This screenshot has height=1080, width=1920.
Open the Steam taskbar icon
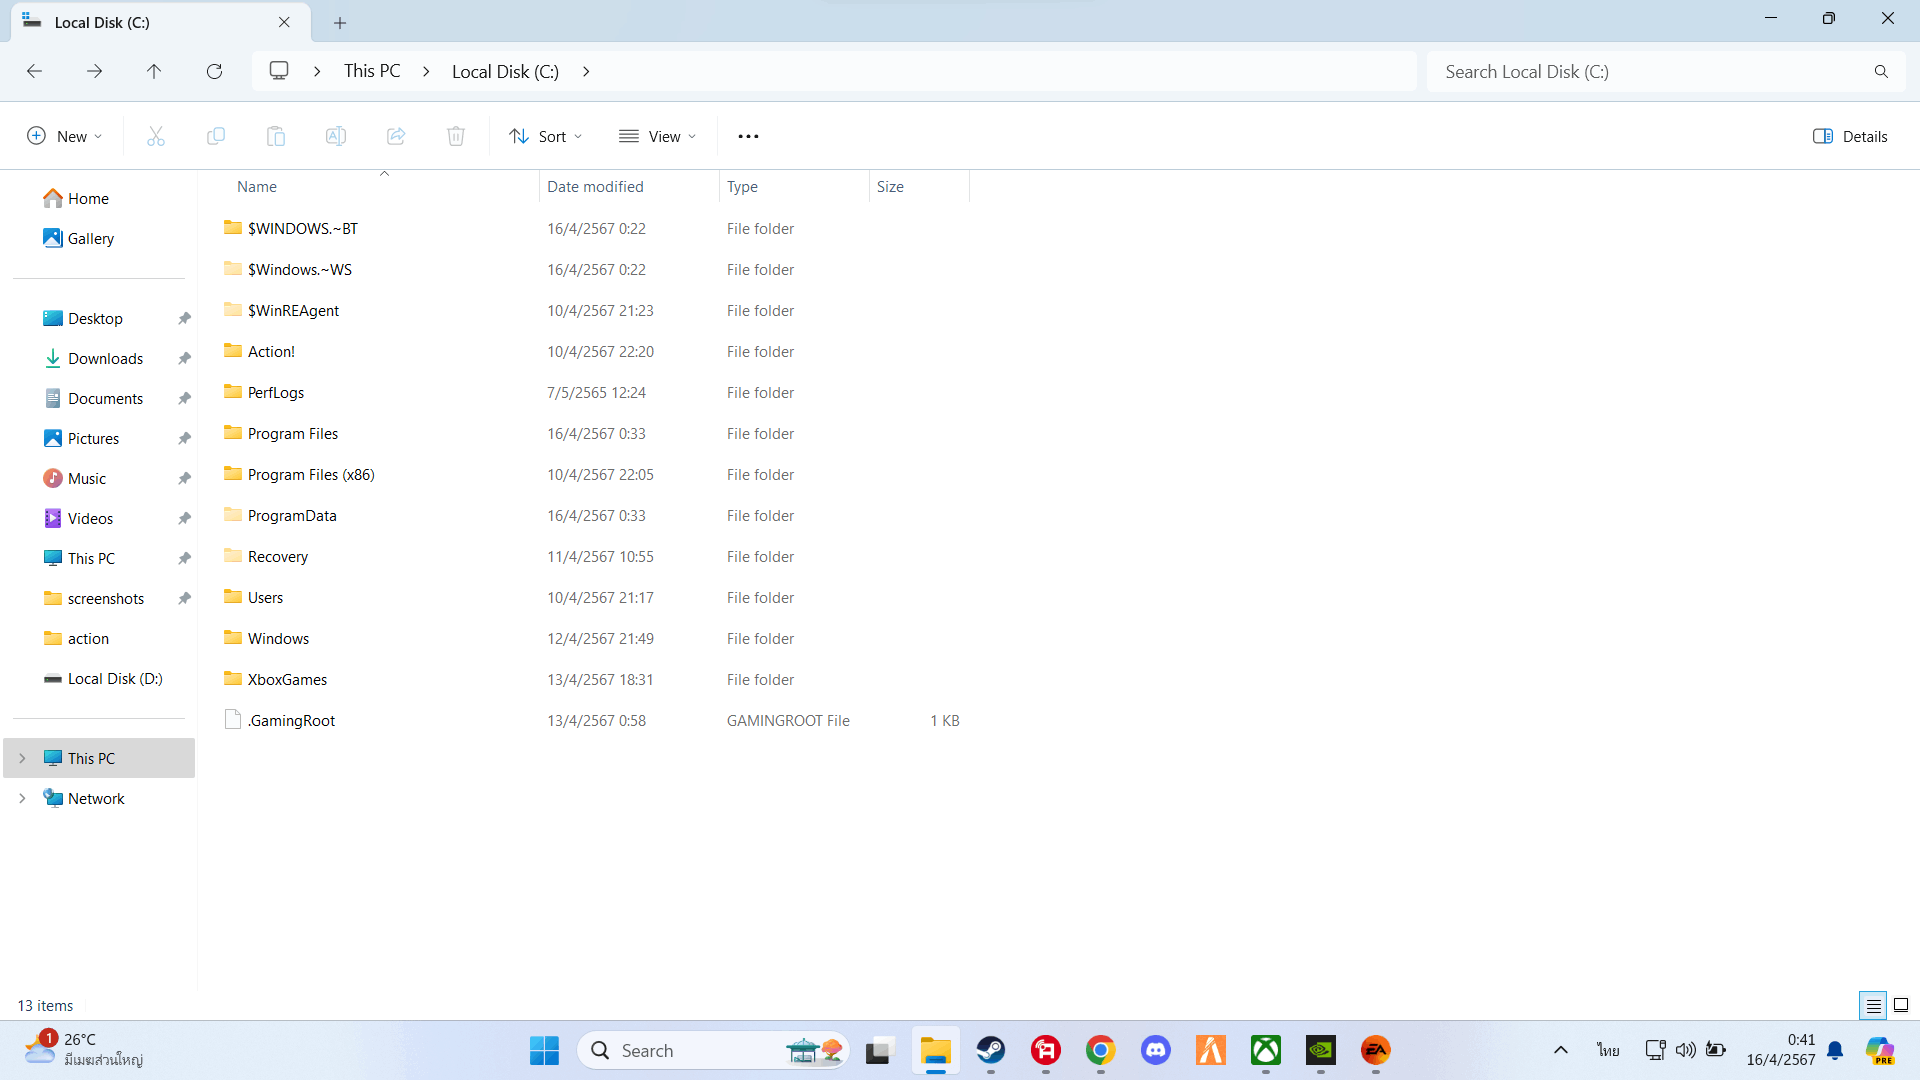click(991, 1050)
